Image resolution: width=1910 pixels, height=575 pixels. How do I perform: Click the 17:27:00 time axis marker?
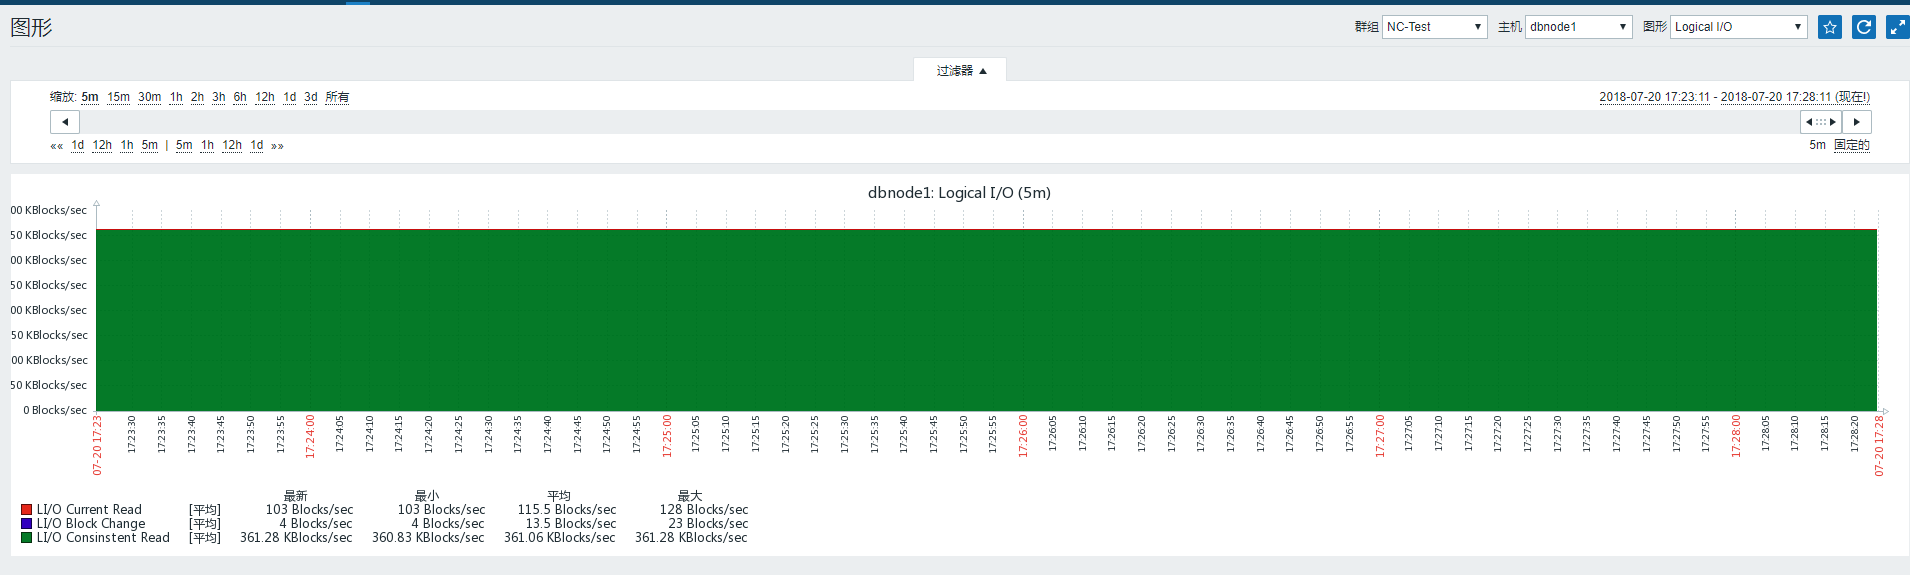(x=1380, y=437)
